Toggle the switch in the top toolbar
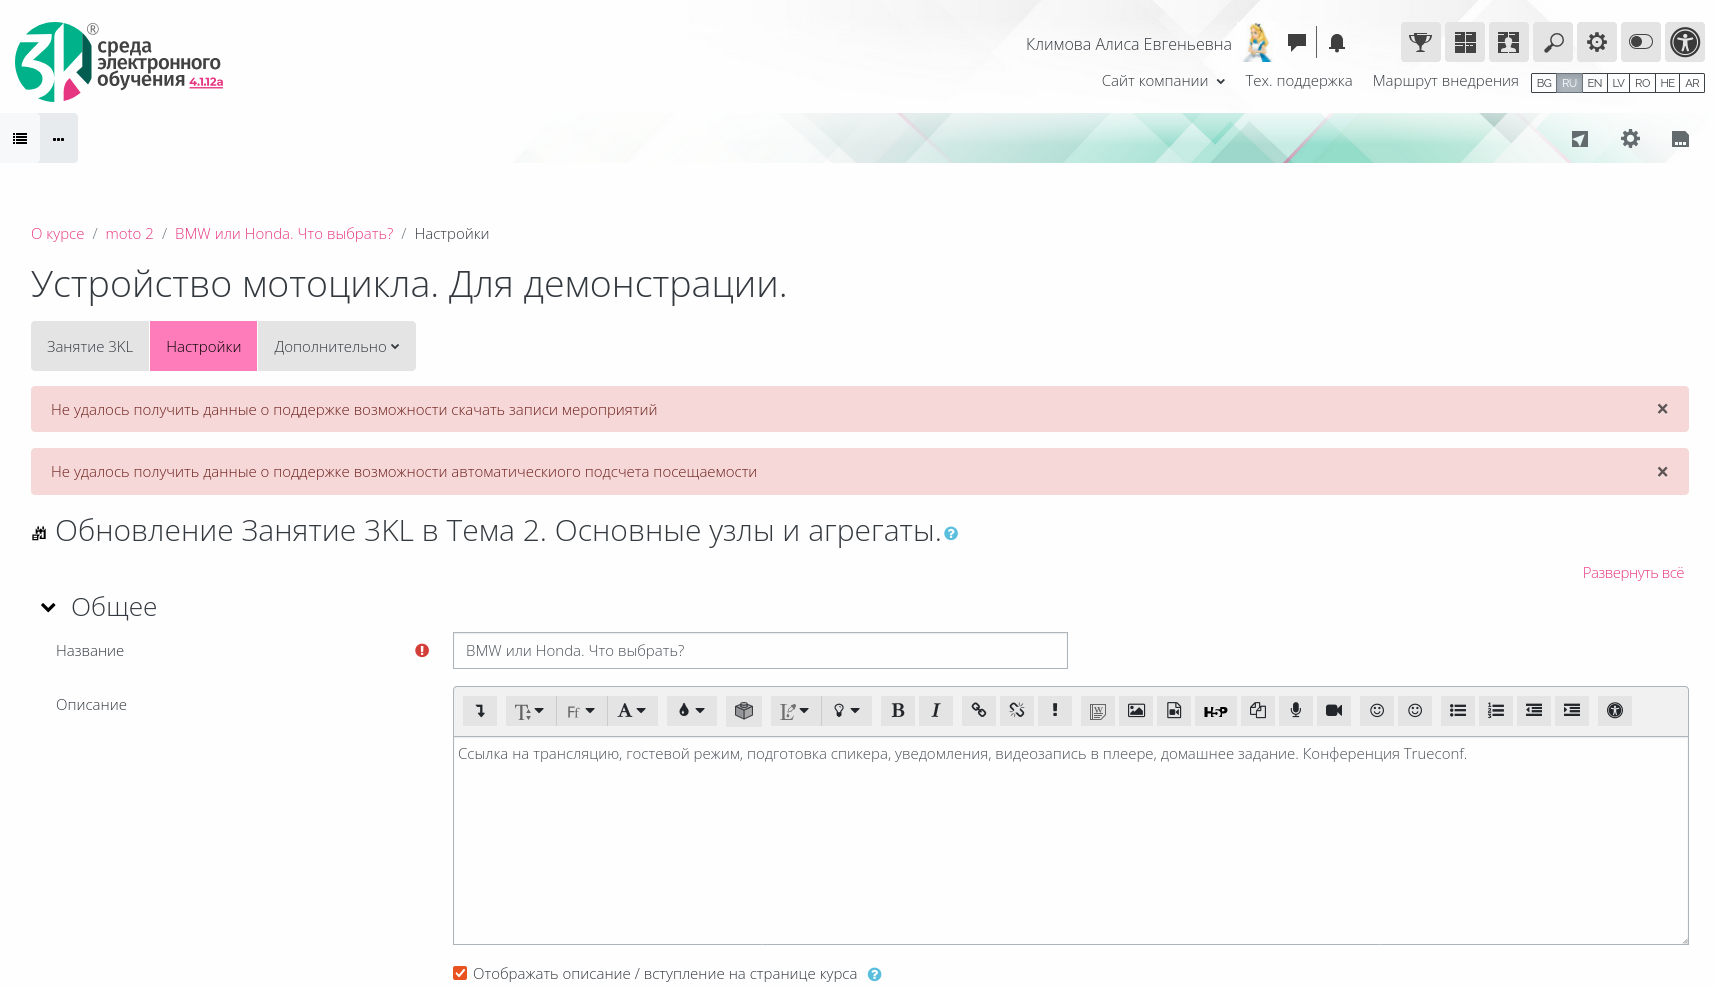 1640,42
